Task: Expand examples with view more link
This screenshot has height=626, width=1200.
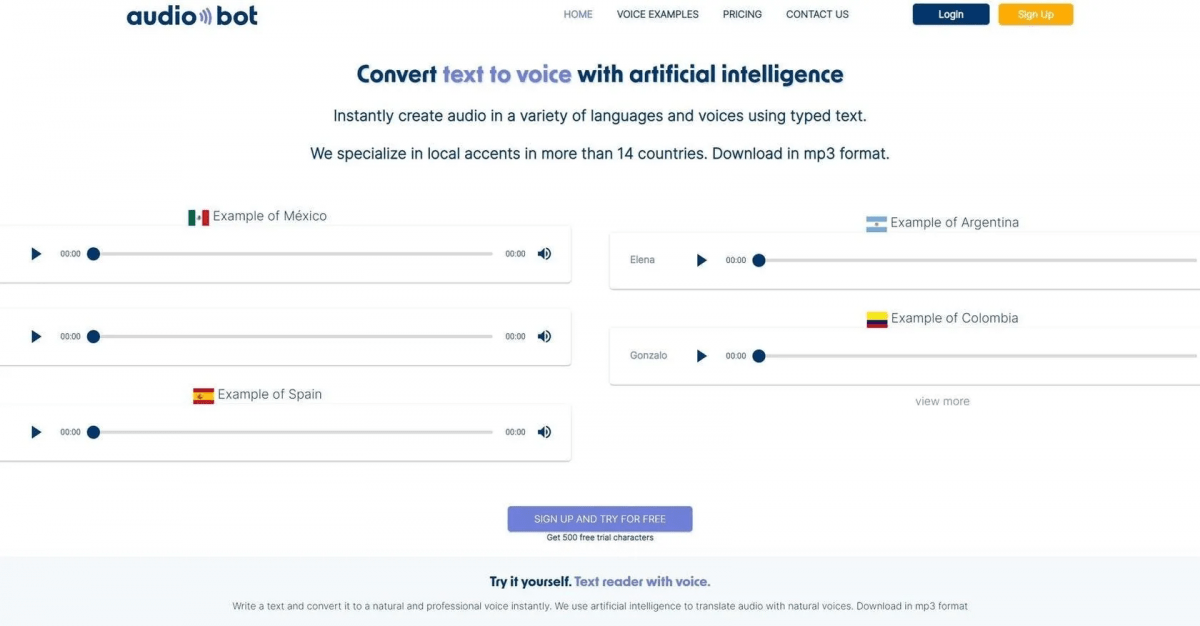Action: 942,402
